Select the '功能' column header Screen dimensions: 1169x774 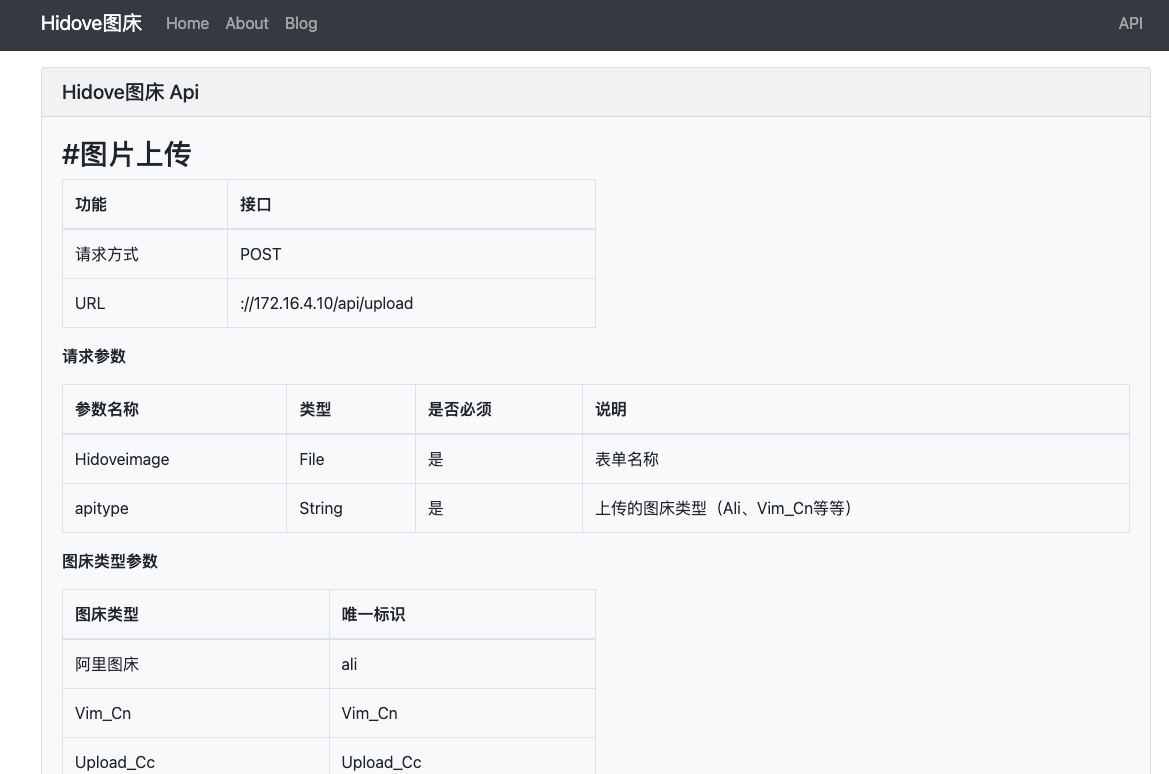(x=145, y=204)
